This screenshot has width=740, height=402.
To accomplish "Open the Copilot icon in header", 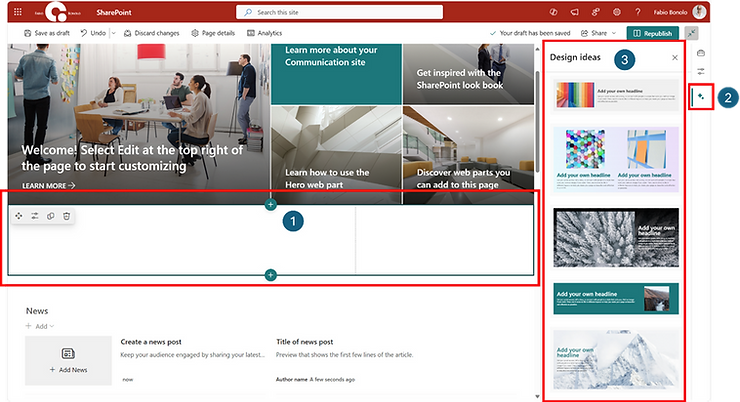I will click(x=554, y=12).
